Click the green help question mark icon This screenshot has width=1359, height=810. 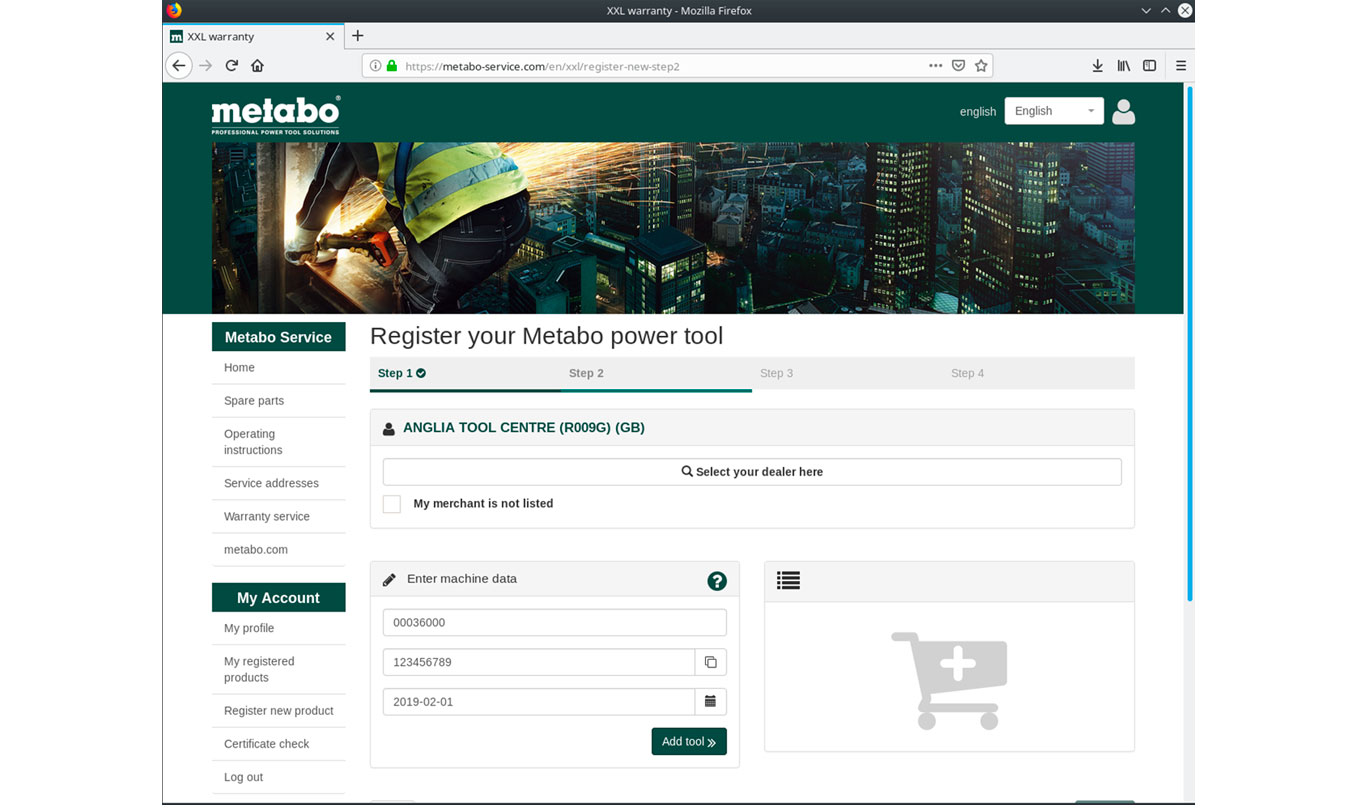click(716, 581)
